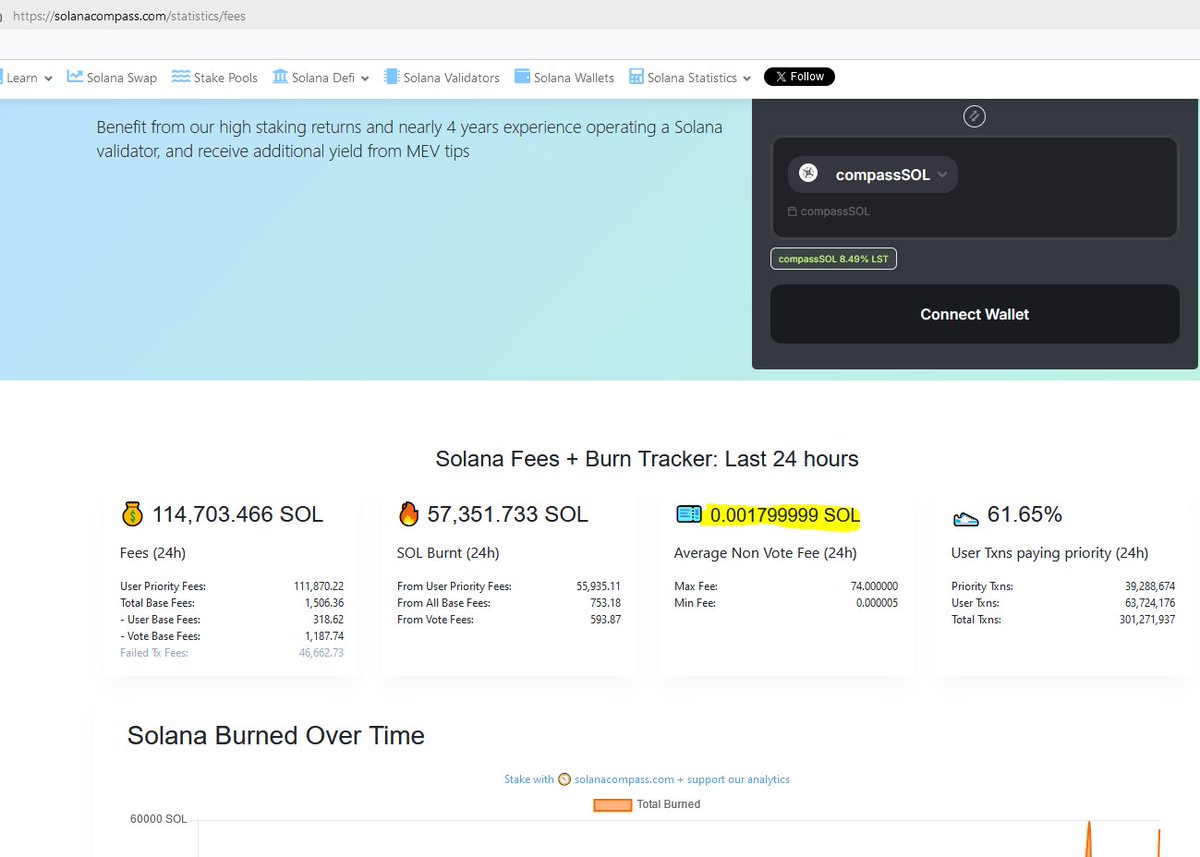The width and height of the screenshot is (1200, 857).
Task: Click the Priority Txns 39,288,674 value
Action: coord(1150,586)
